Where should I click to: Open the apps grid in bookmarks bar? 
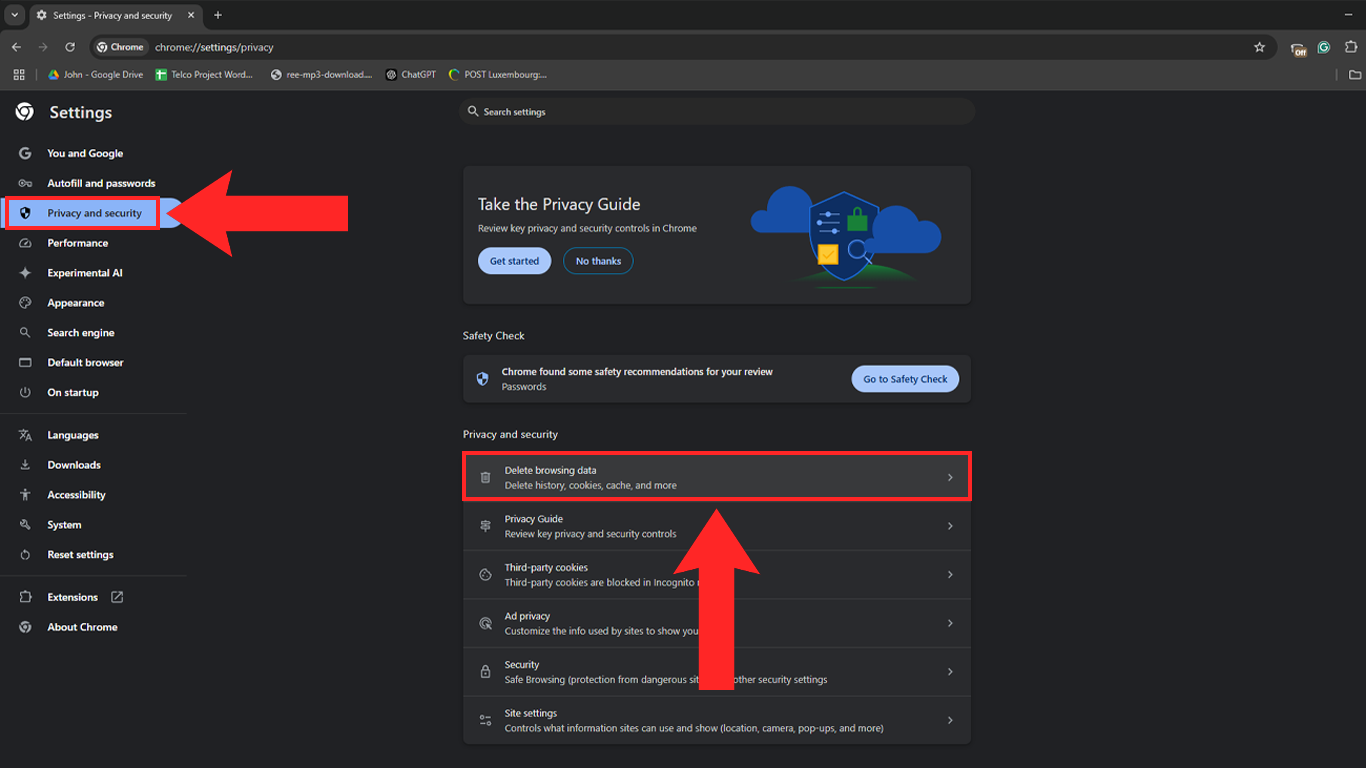point(19,75)
